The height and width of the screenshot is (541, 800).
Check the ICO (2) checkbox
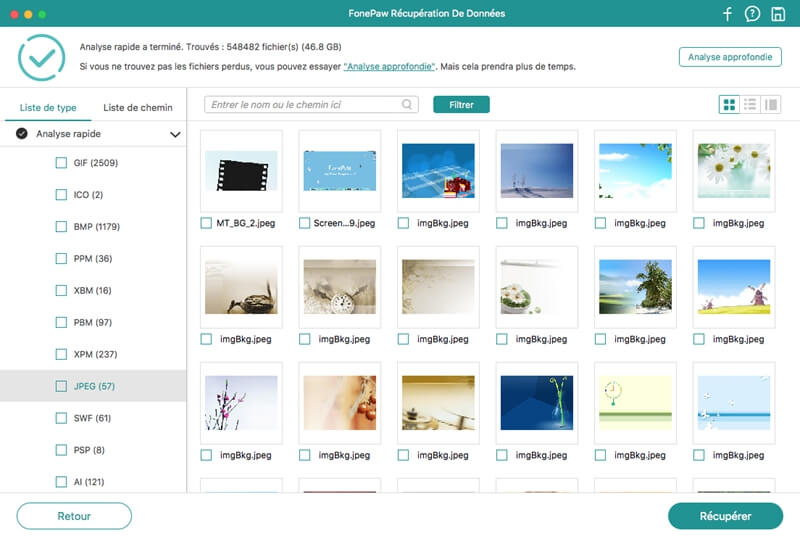click(61, 194)
